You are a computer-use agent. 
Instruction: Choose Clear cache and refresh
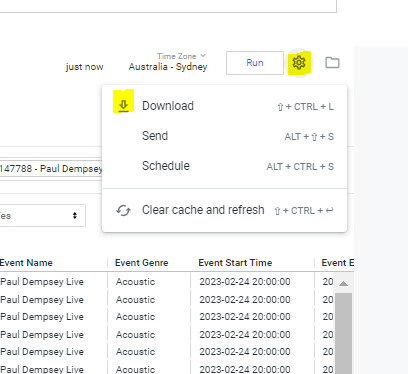(224, 210)
